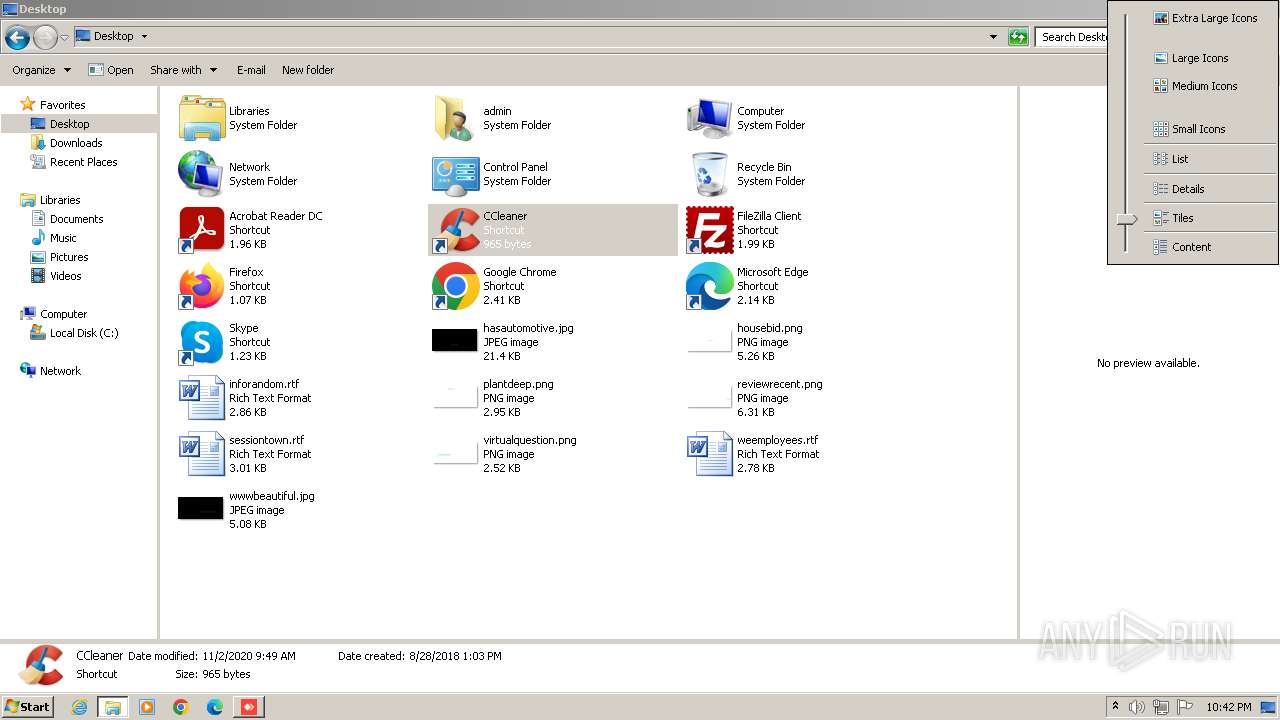
Task: Select the Acrobat Reader DC shortcut icon
Action: pos(202,230)
